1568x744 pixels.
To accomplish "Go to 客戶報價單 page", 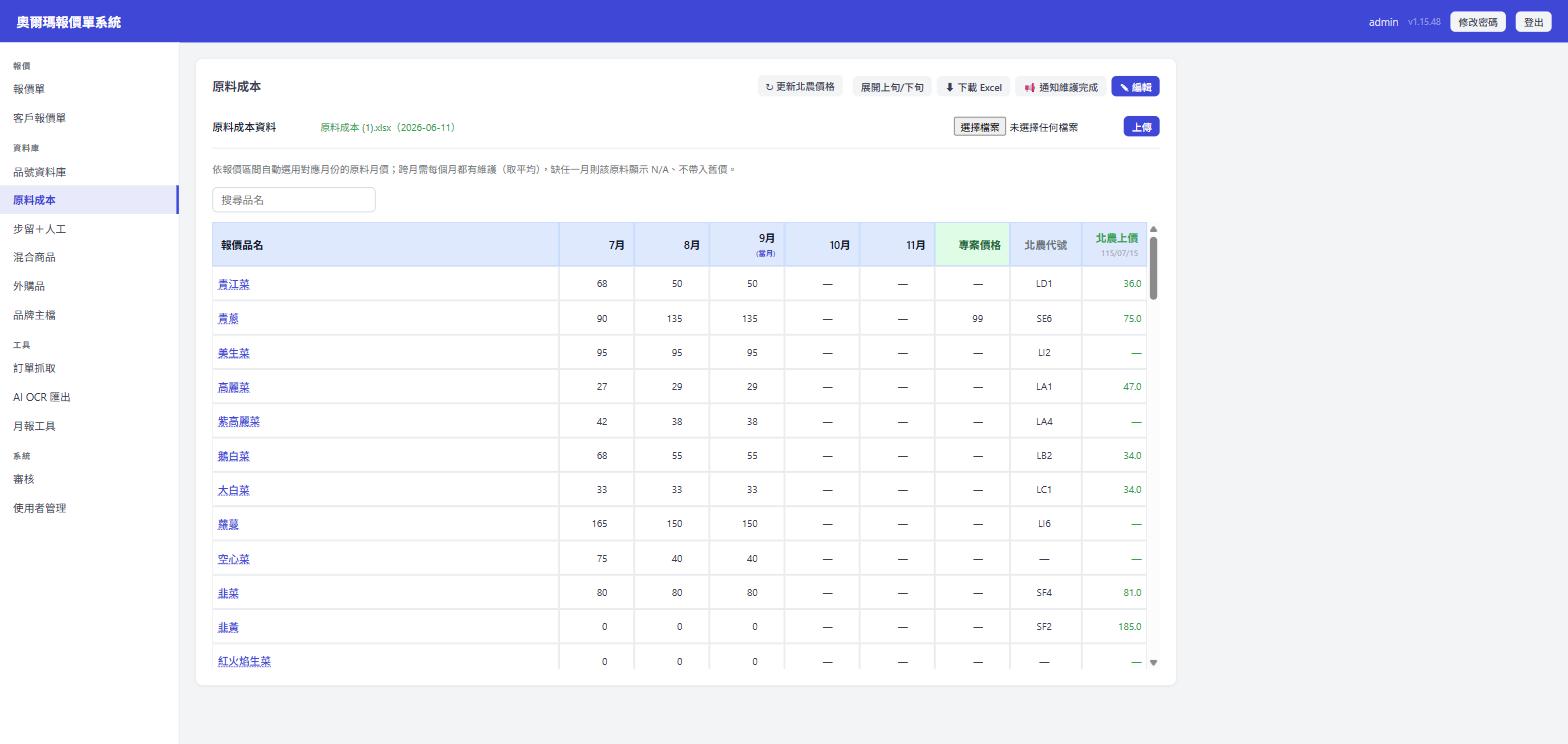I will 89,118.
